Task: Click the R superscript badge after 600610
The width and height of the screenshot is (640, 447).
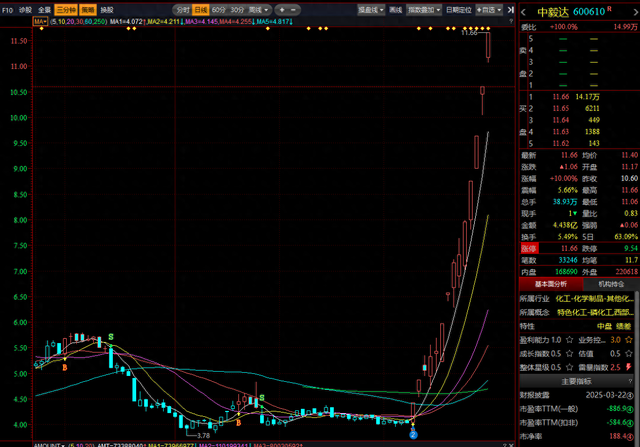Action: pos(609,9)
